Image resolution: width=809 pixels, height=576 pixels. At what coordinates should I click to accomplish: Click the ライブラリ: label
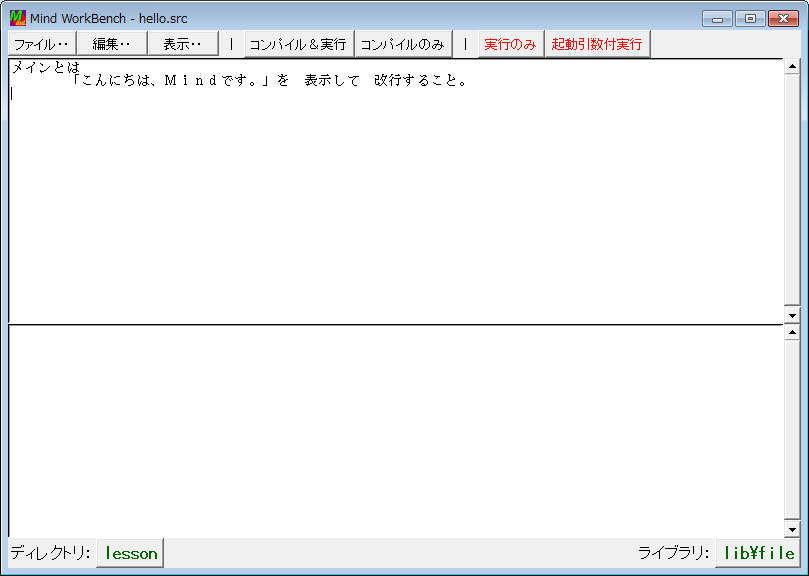click(x=674, y=553)
